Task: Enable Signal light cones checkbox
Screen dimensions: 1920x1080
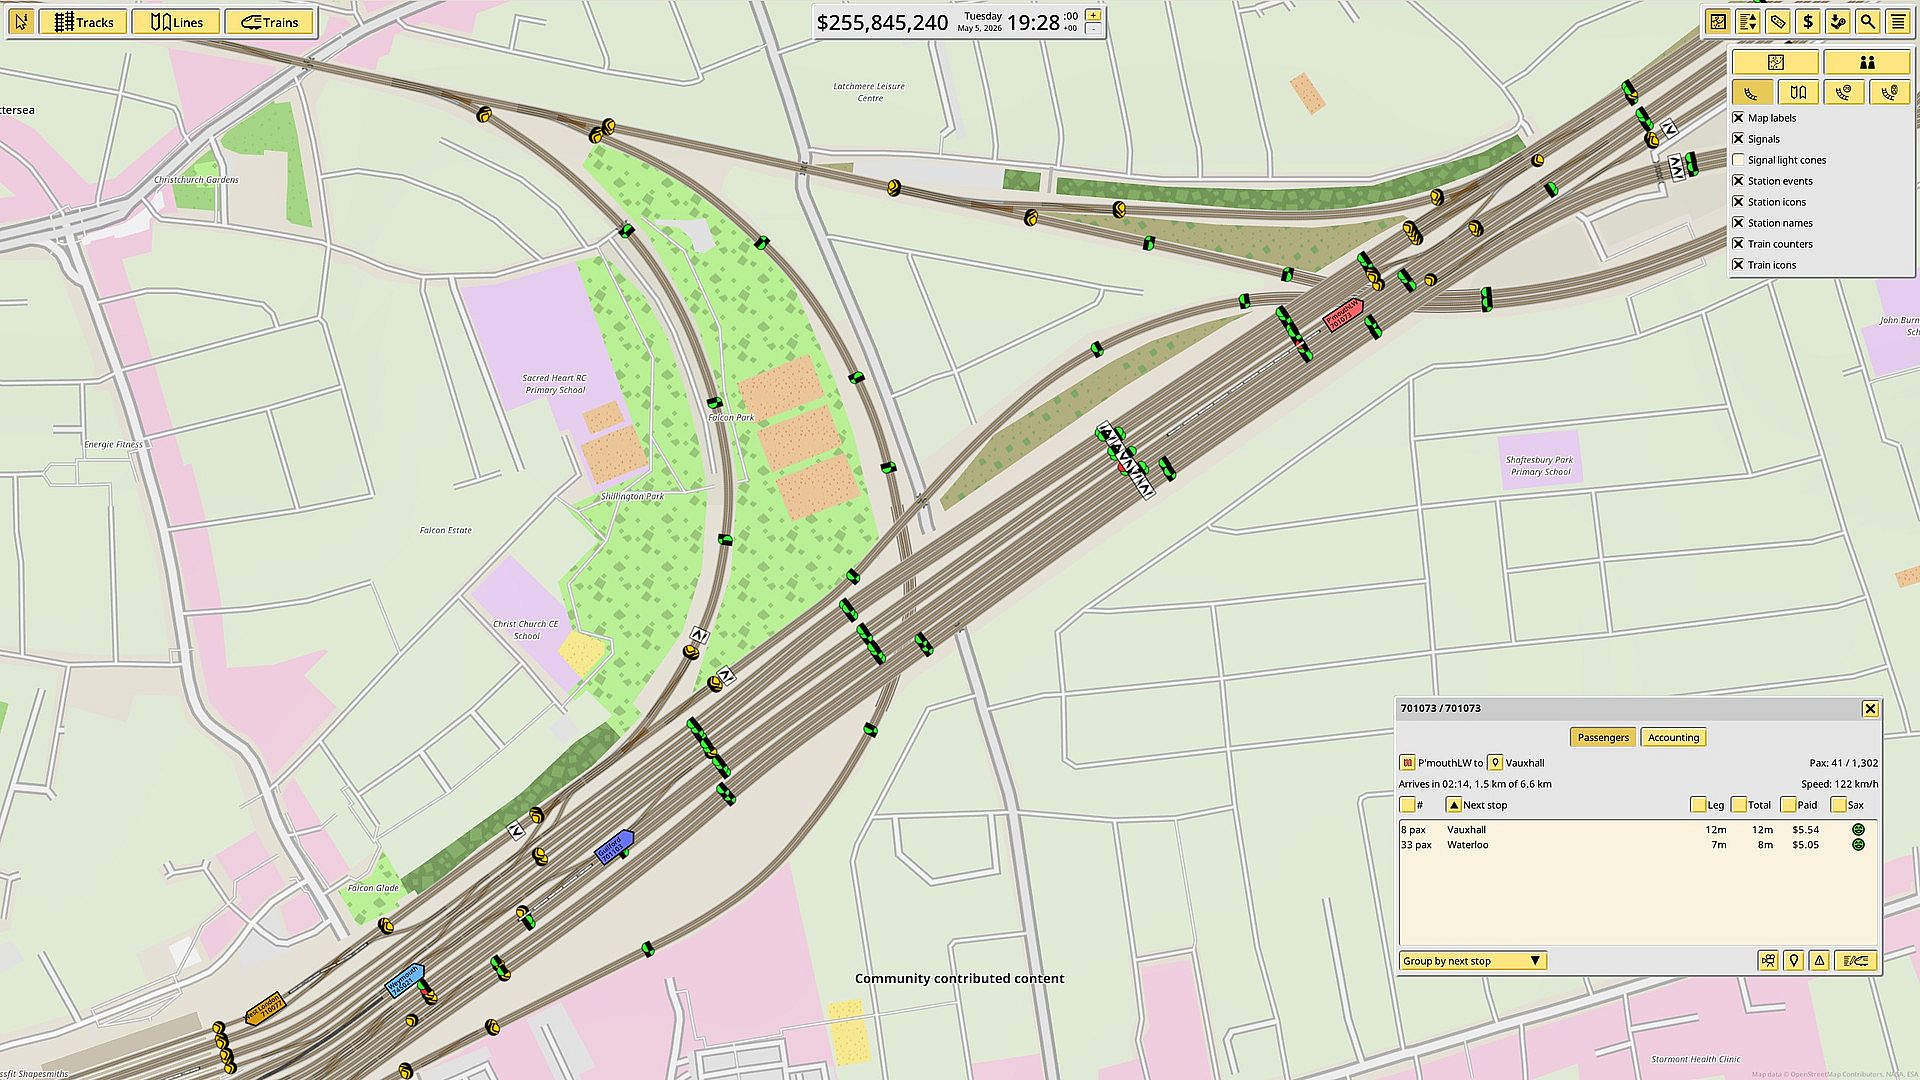Action: (1738, 160)
